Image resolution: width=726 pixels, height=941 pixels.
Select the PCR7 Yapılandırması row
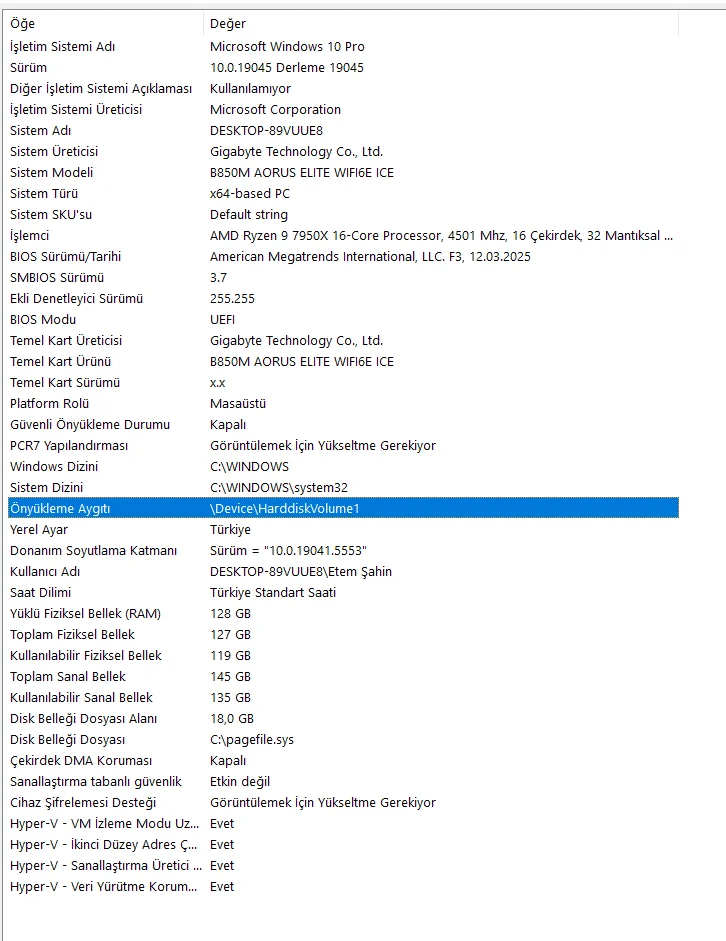click(343, 445)
